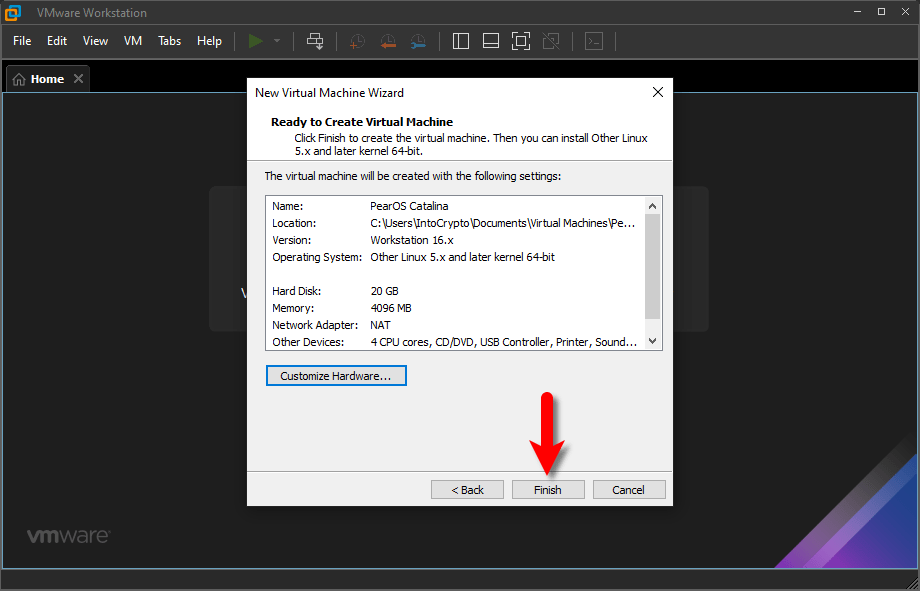Toggle the library sidebar view icon
The height and width of the screenshot is (591, 920).
pyautogui.click(x=461, y=41)
